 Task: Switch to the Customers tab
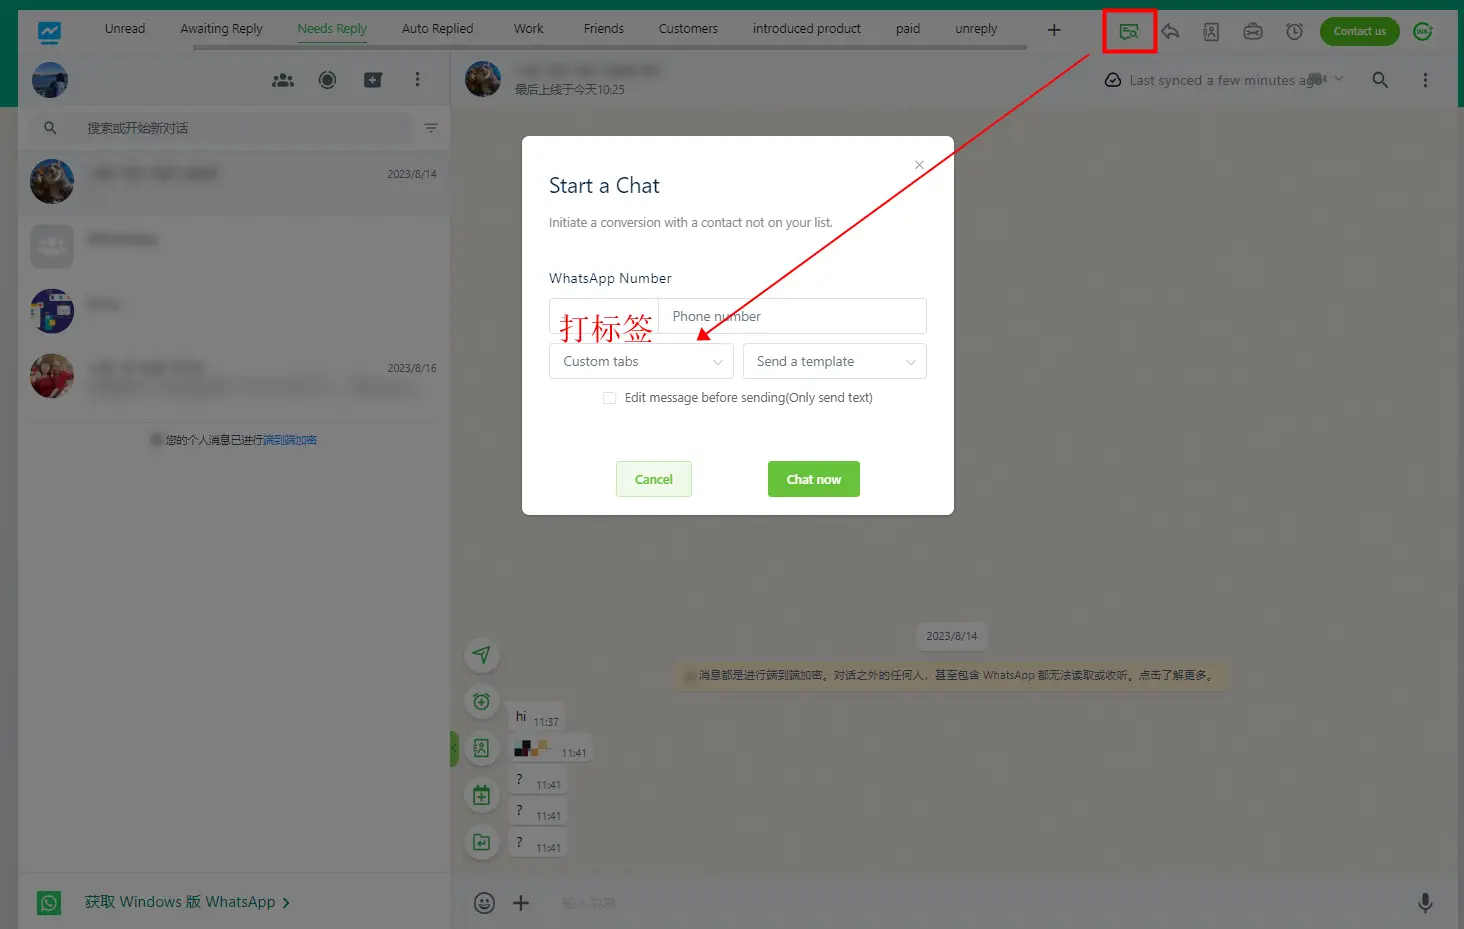(x=687, y=28)
